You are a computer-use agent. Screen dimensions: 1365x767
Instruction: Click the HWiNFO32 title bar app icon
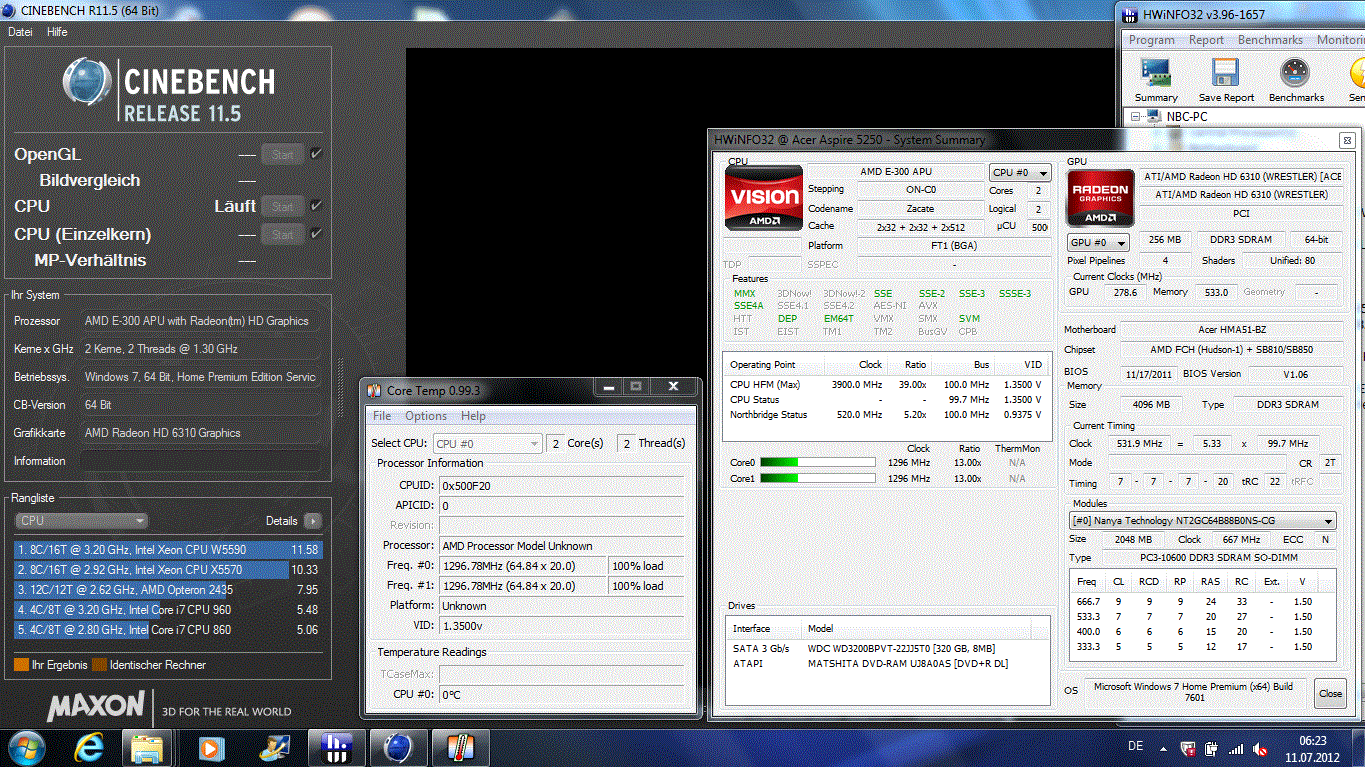click(x=1129, y=15)
